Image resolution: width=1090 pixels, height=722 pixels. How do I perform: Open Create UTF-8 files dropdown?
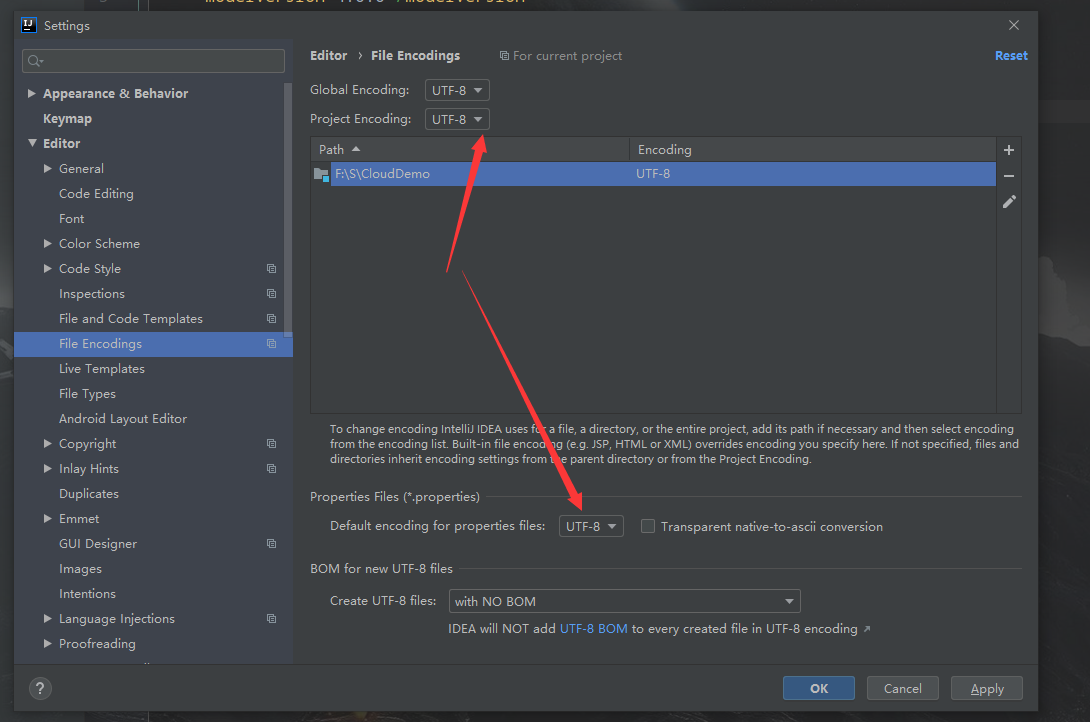(624, 601)
